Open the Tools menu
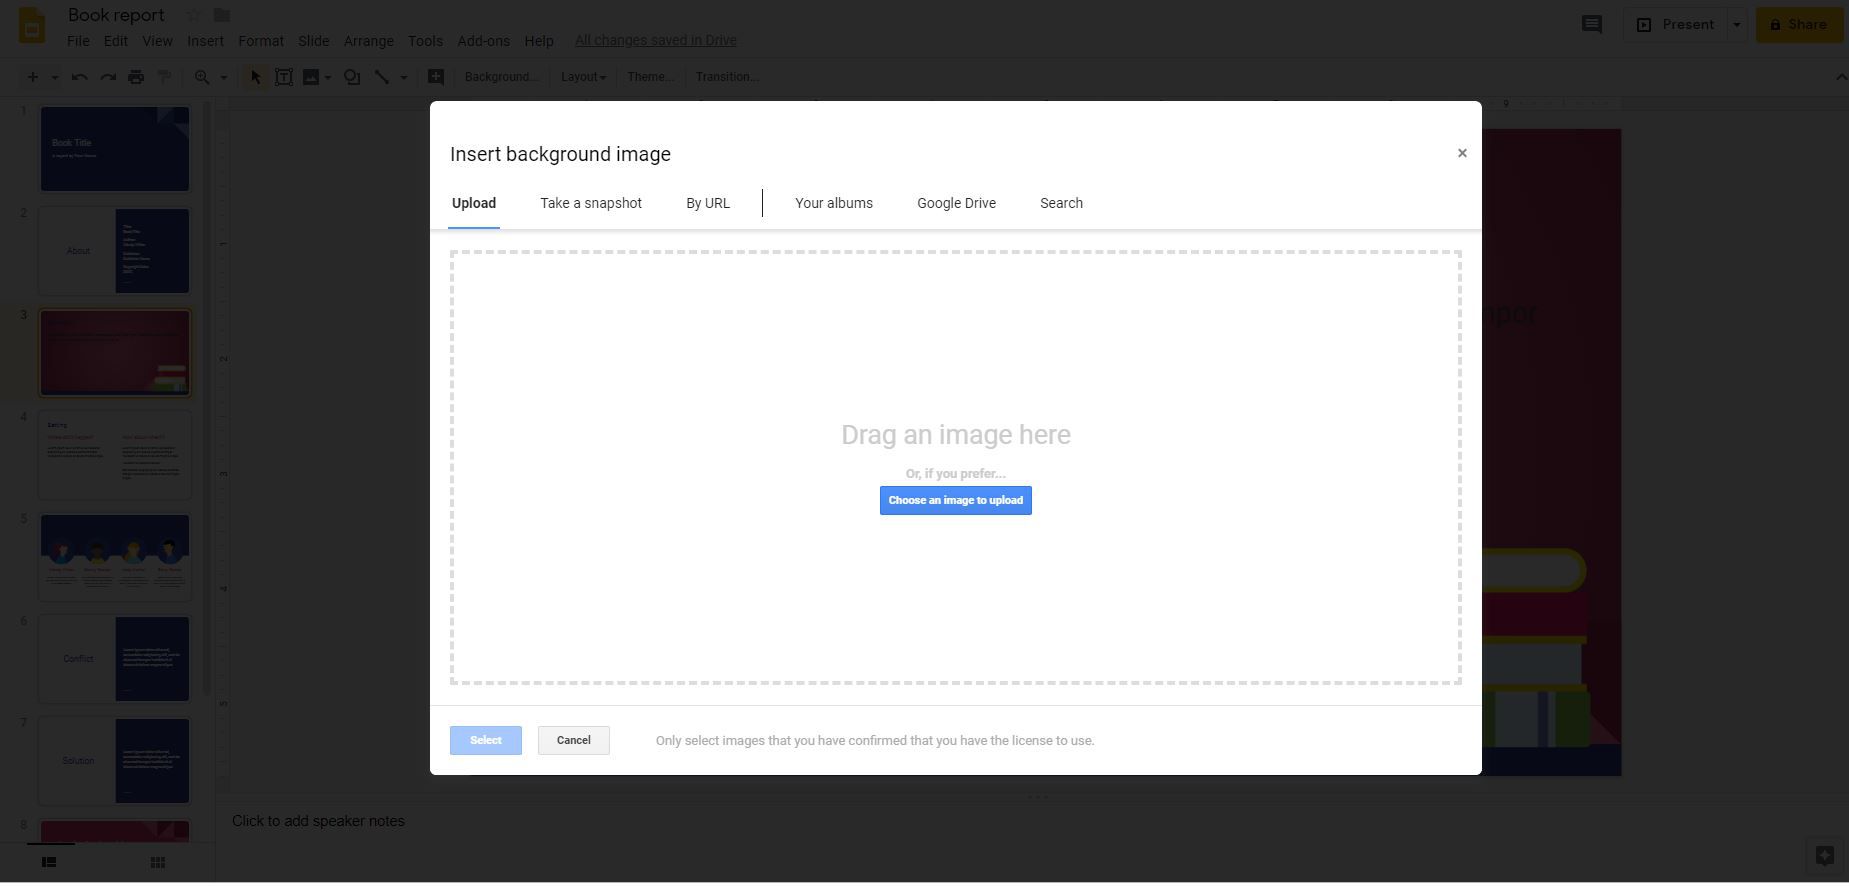The height and width of the screenshot is (886, 1849). (425, 41)
